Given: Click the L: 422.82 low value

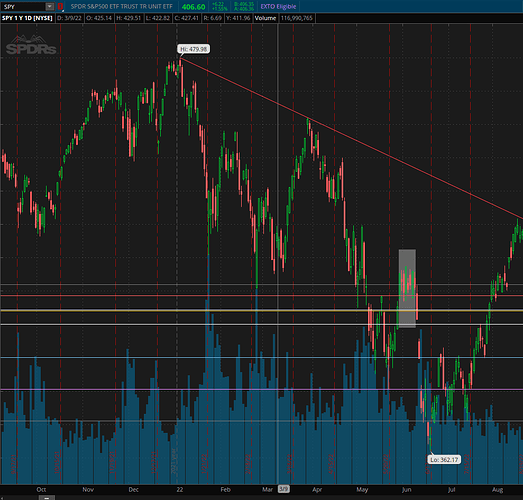Looking at the screenshot, I should (158, 18).
